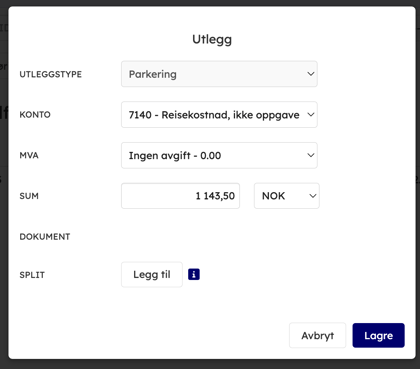Click the chevron arrow on the MVA field
Viewport: 420px width, 369px height.
(x=311, y=155)
